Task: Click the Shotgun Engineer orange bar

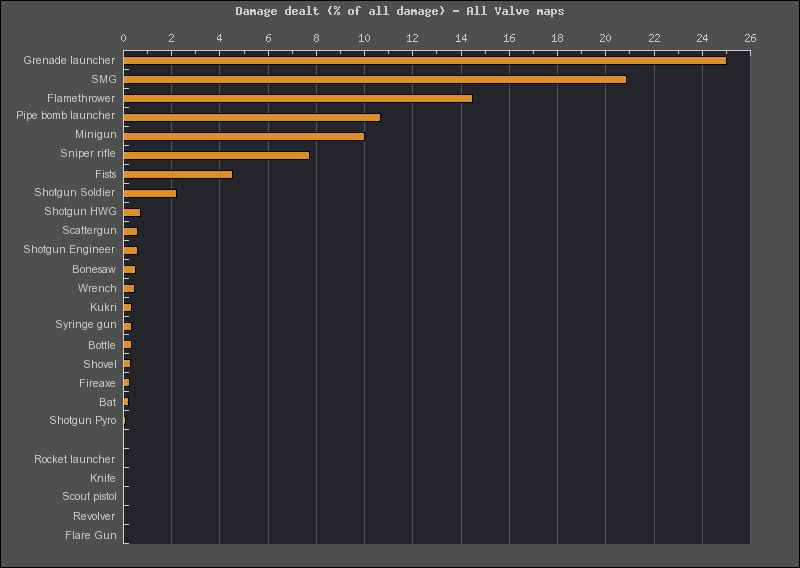Action: coord(130,251)
